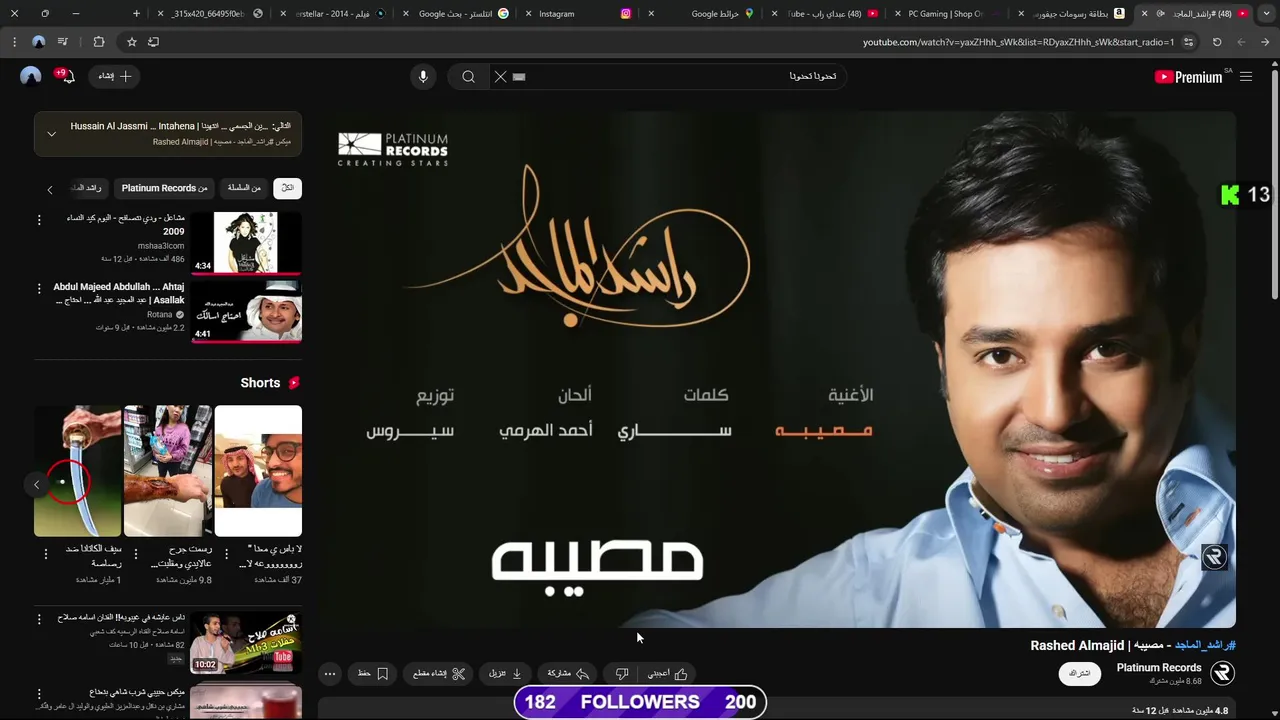Open options for the sword Short
The width and height of the screenshot is (1280, 720).
[46, 553]
